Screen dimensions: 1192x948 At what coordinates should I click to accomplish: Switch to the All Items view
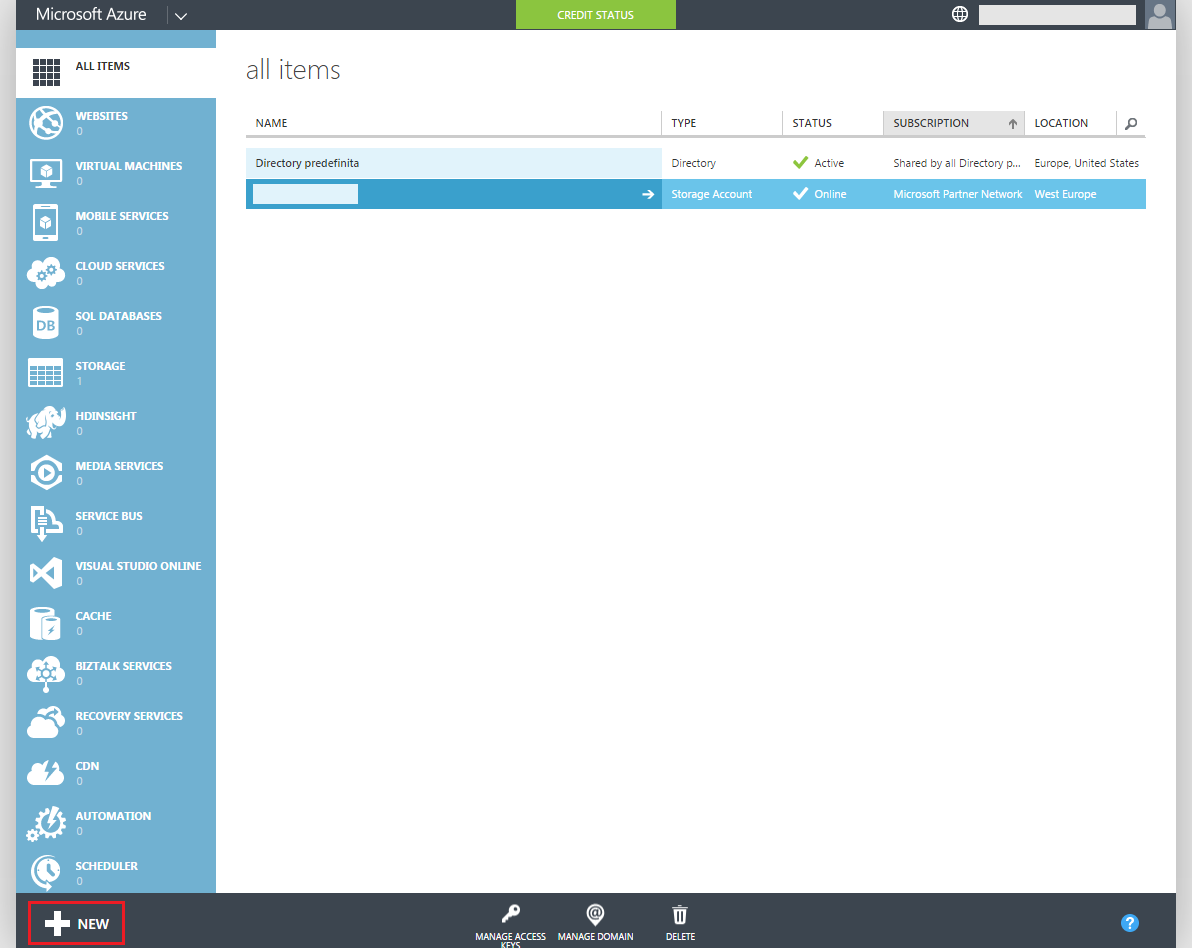tap(102, 67)
